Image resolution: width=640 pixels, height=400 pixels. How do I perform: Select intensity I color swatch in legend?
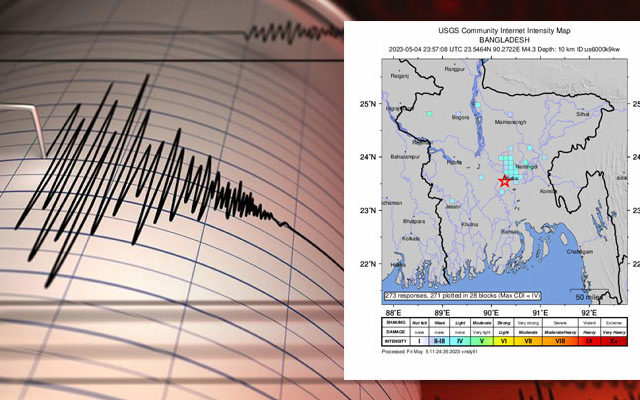[x=419, y=341]
